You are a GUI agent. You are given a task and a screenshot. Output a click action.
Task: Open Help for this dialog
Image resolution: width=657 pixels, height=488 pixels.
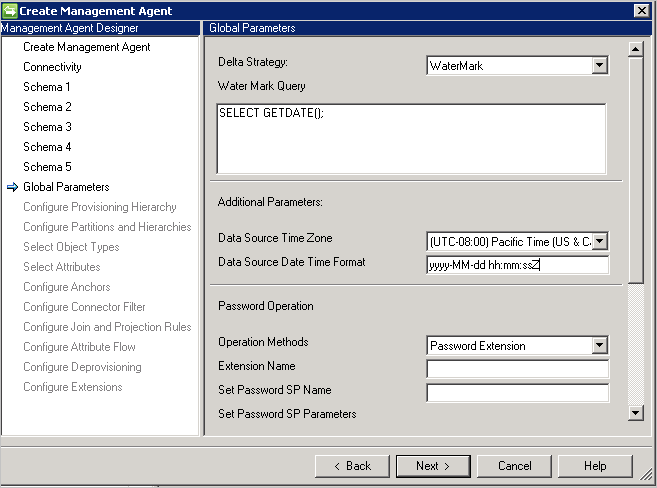coord(595,466)
